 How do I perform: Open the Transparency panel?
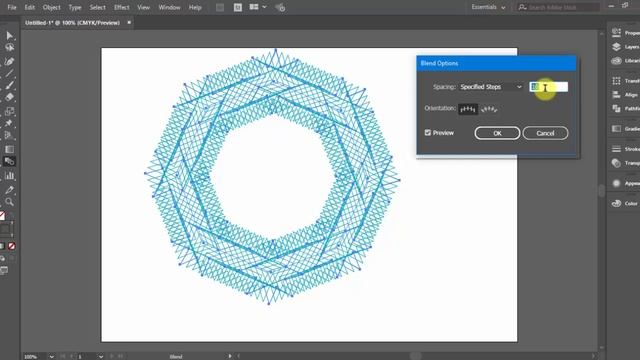click(625, 163)
